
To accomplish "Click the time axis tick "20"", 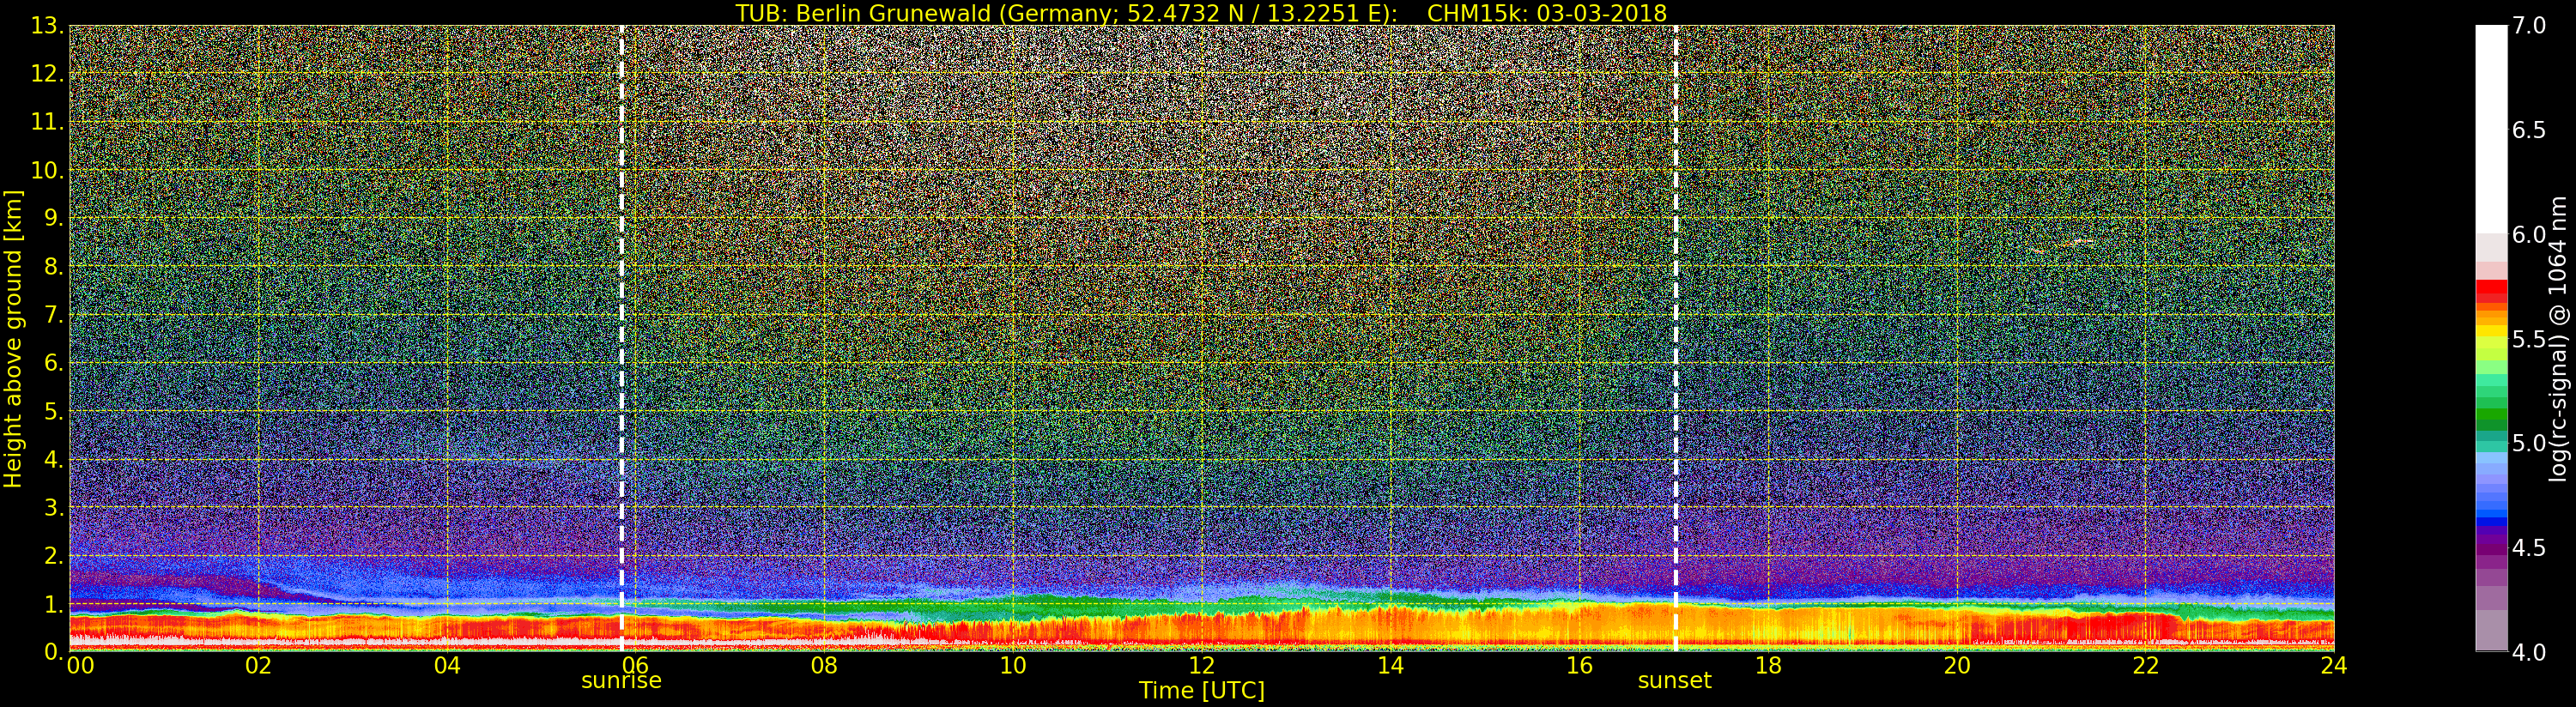I will [x=1956, y=666].
